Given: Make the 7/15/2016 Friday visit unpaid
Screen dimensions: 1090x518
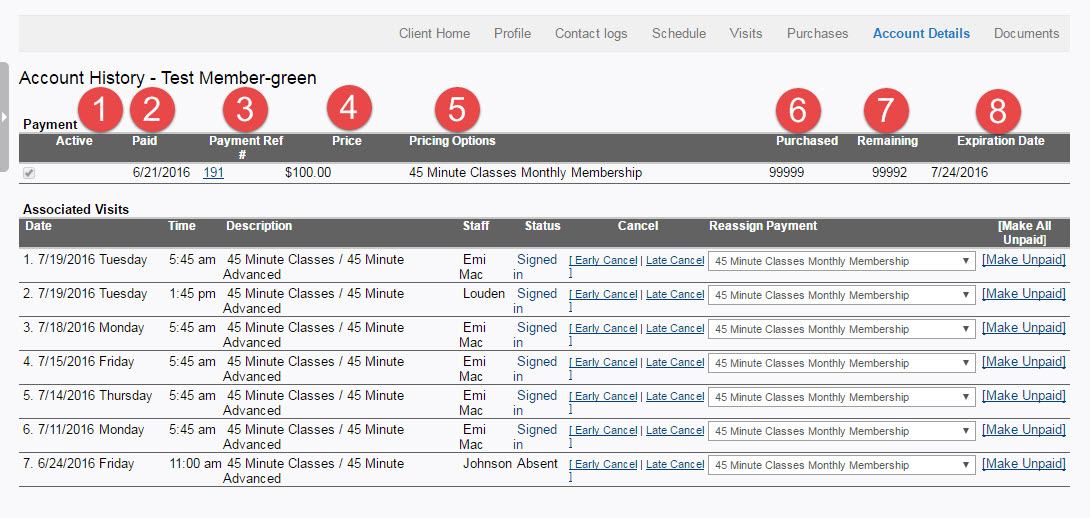Looking at the screenshot, I should pyautogui.click(x=1023, y=362).
